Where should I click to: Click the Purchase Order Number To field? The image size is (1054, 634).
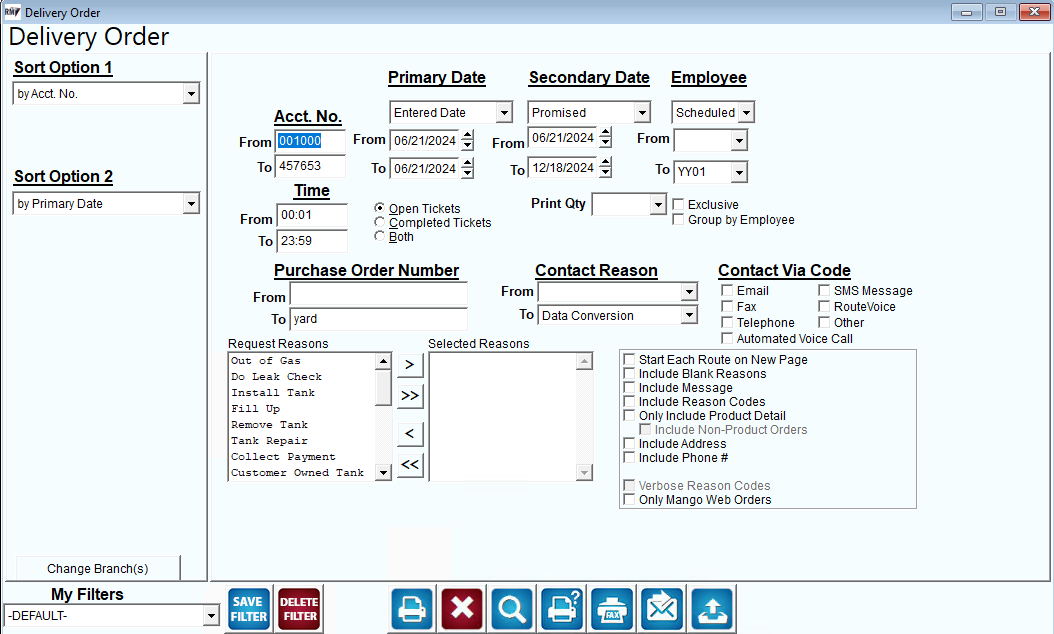pyautogui.click(x=378, y=319)
